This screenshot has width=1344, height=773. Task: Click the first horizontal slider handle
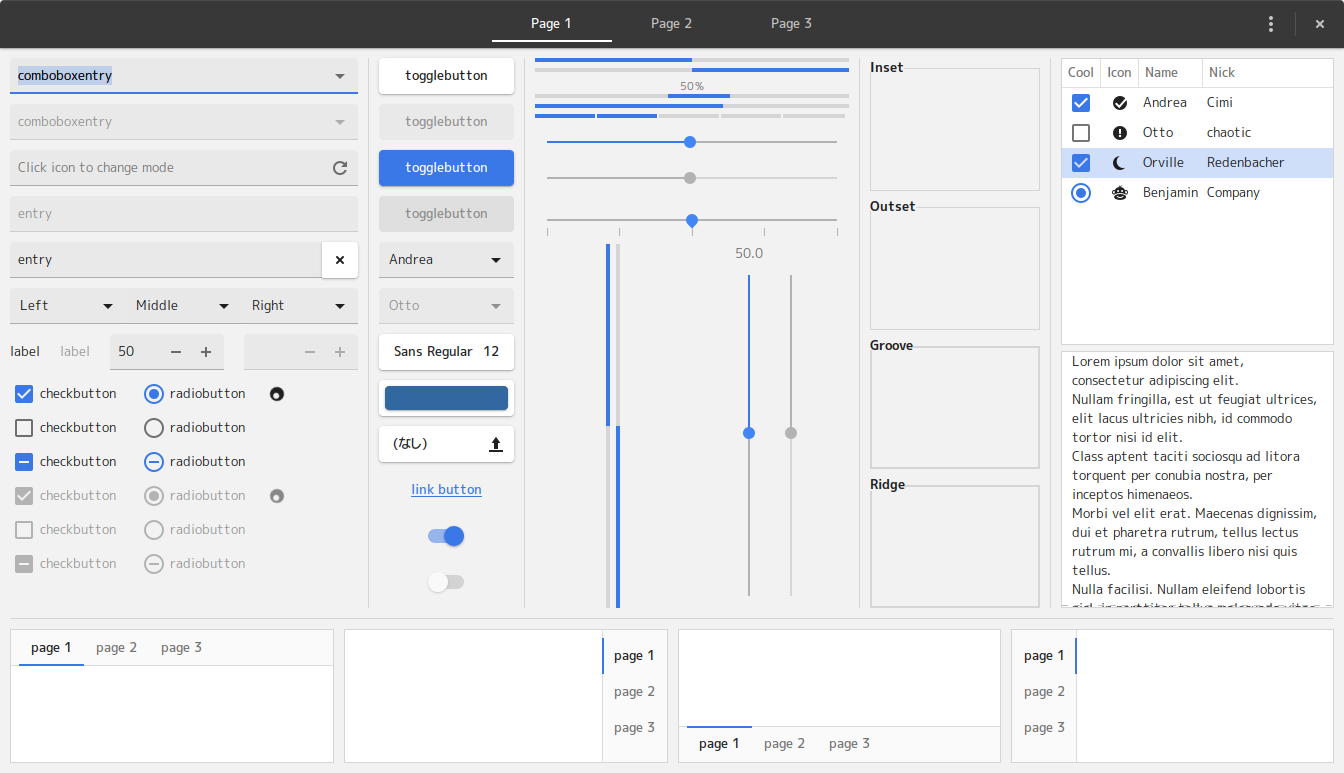(690, 142)
